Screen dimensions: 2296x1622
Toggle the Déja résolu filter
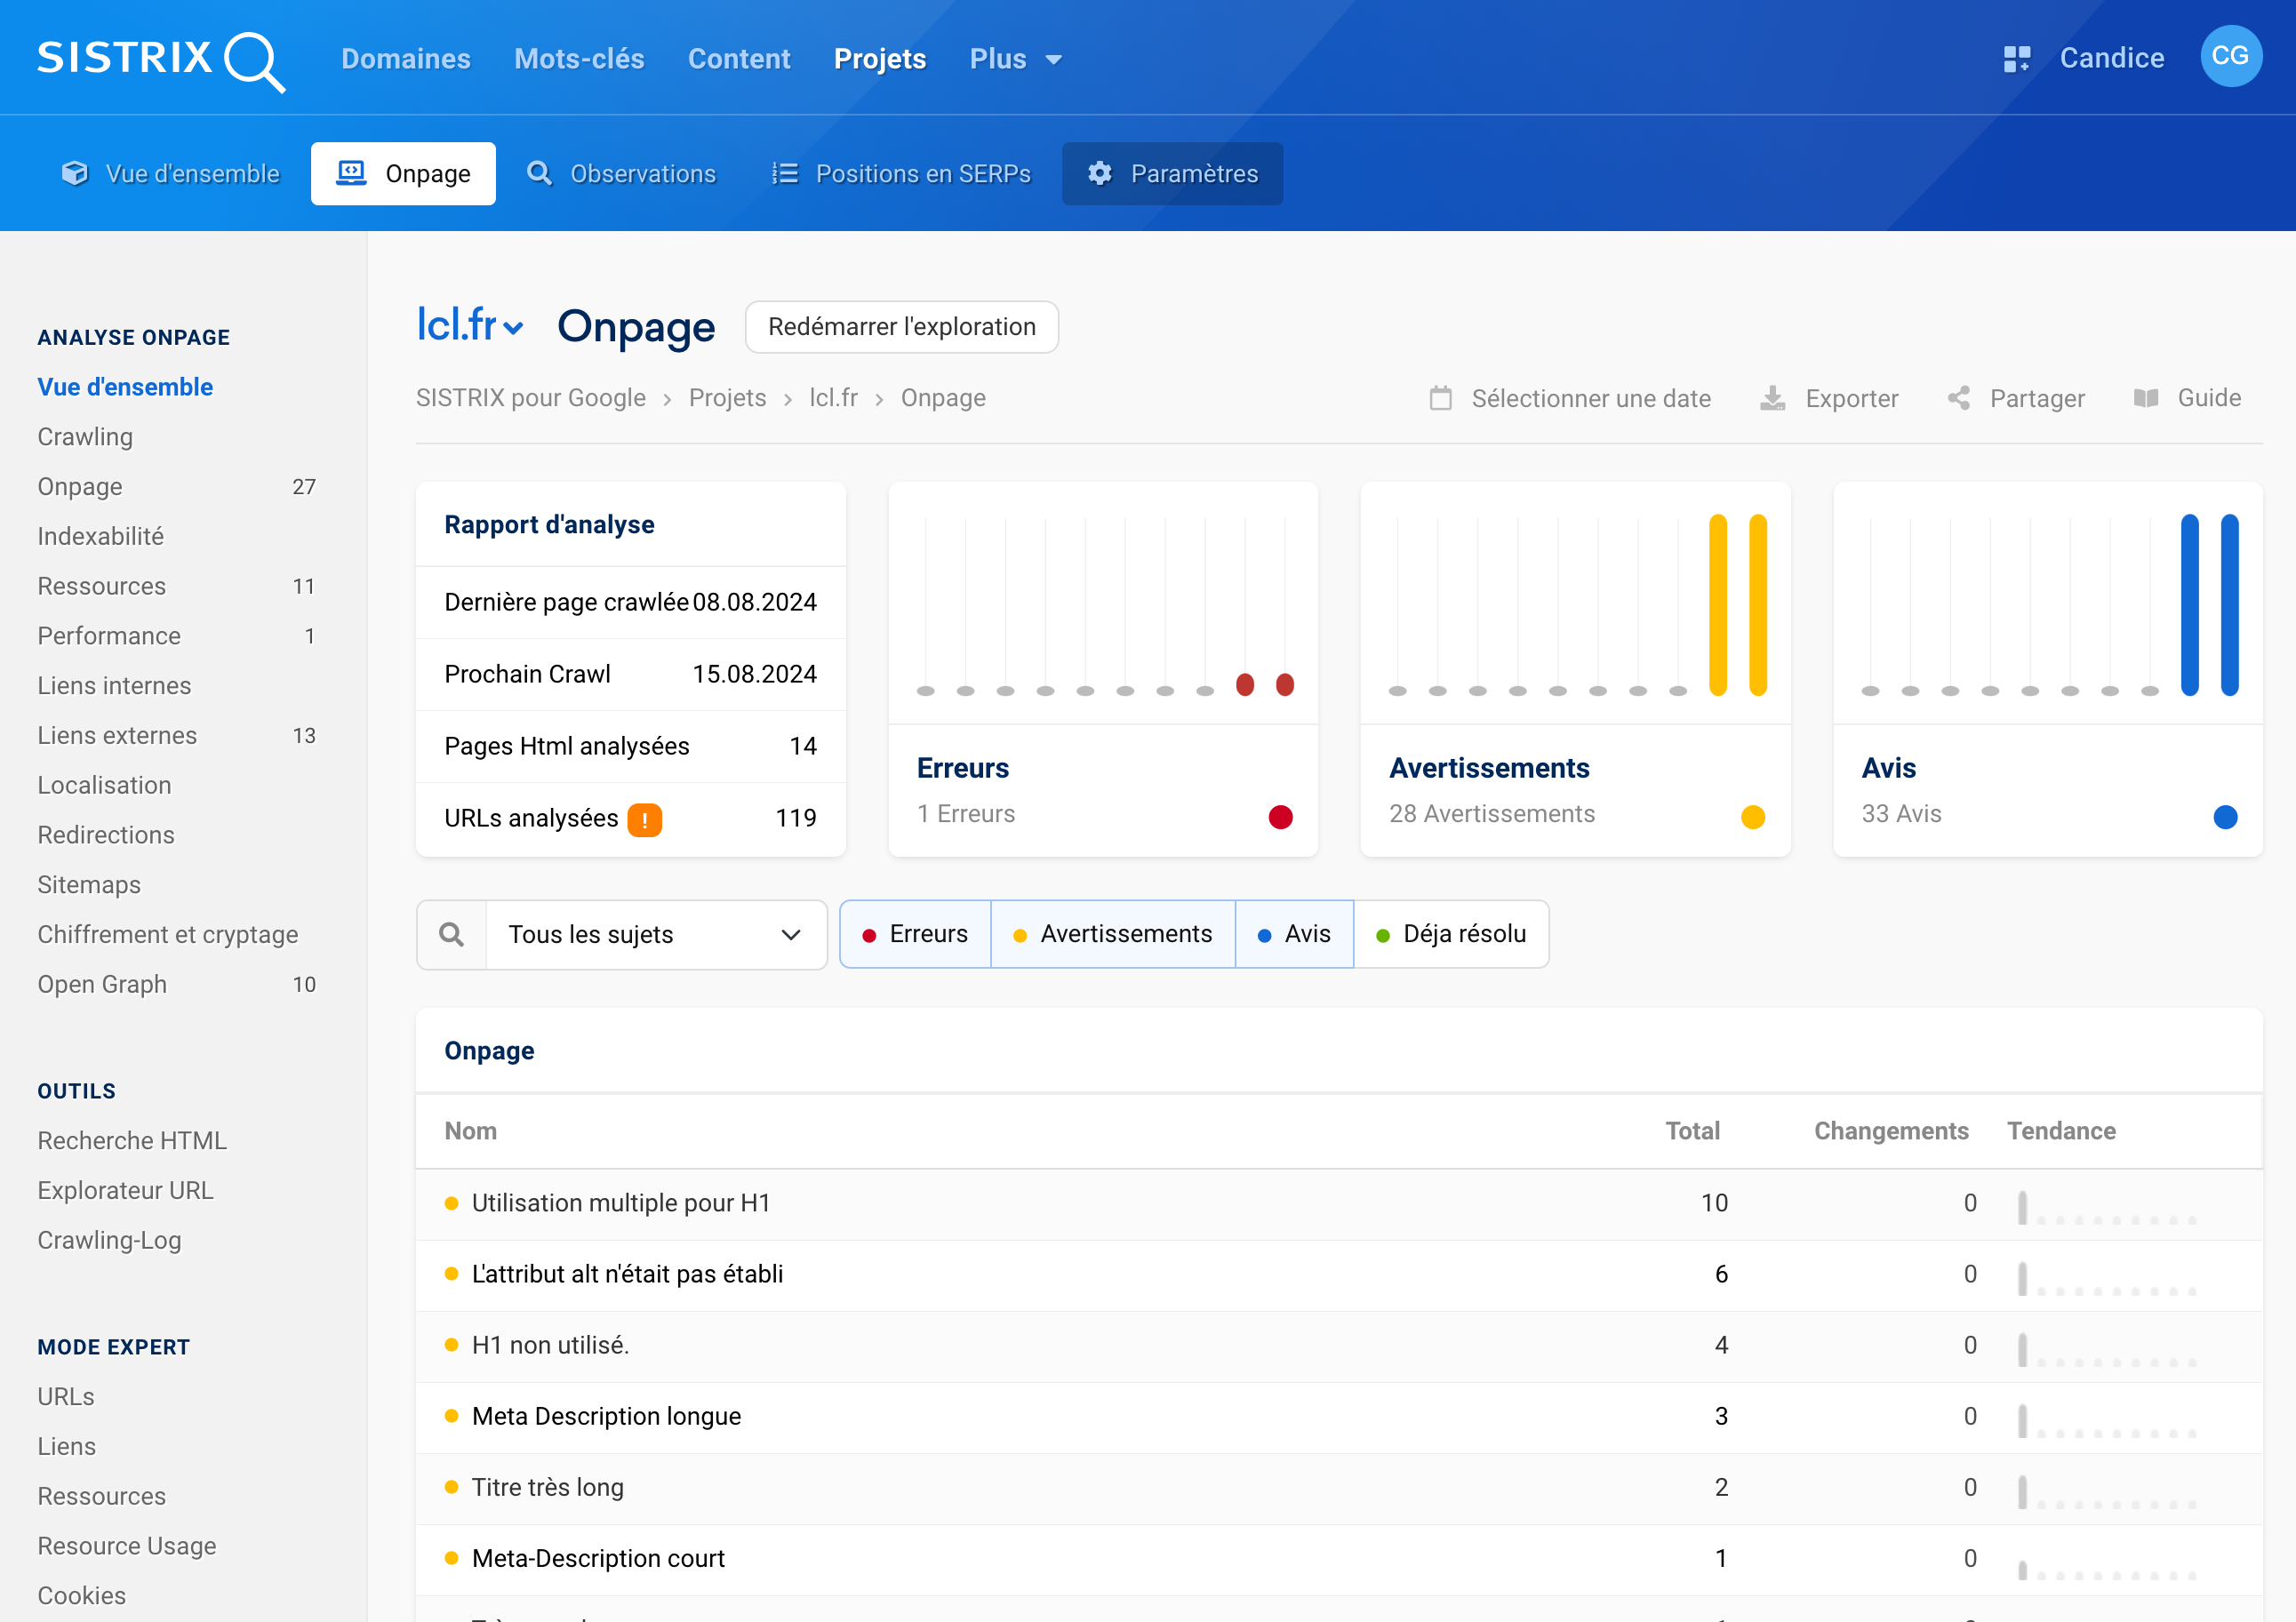(x=1451, y=934)
